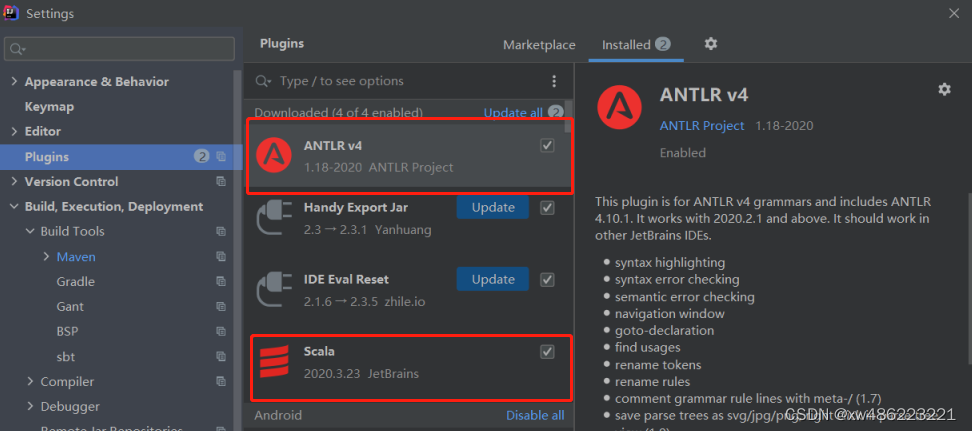The width and height of the screenshot is (972, 431).
Task: Open gear menu in ANTLR details panel
Action: [x=944, y=89]
